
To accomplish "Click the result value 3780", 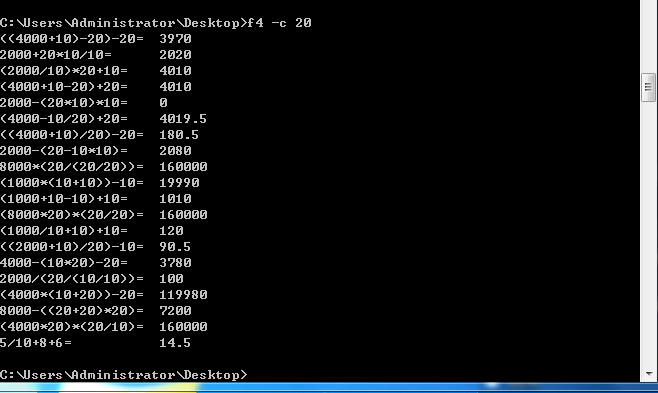I will pyautogui.click(x=175, y=263).
